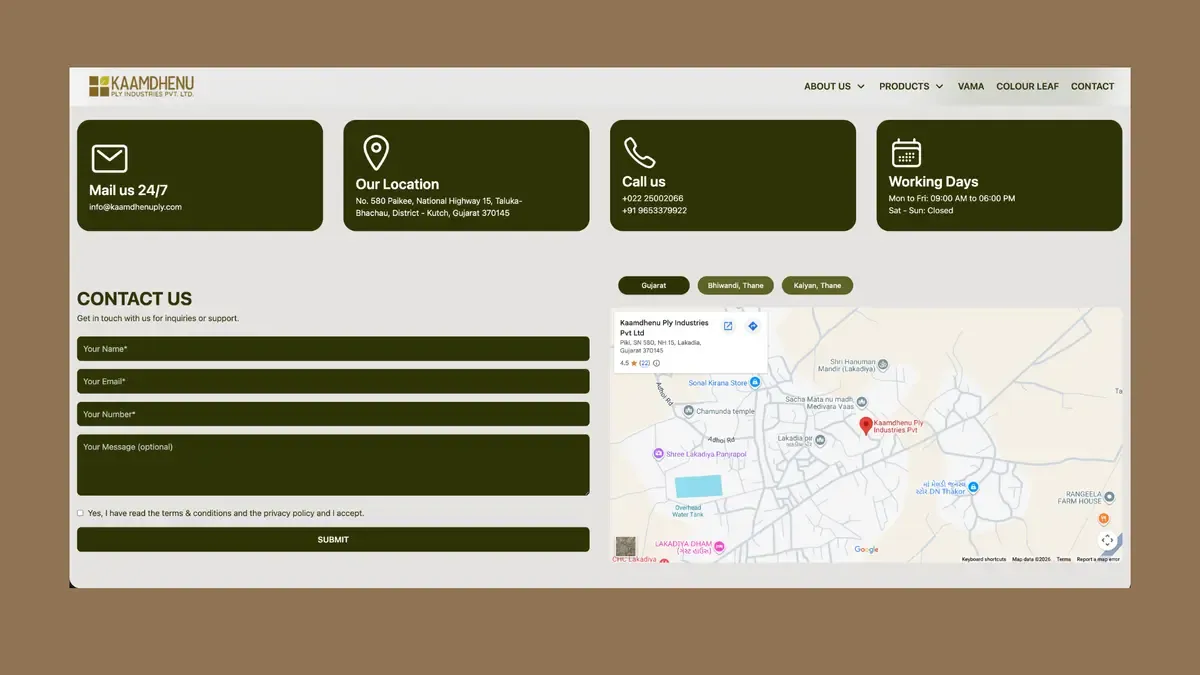
Task: Open the Colour Leaf menu item
Action: (x=1027, y=87)
